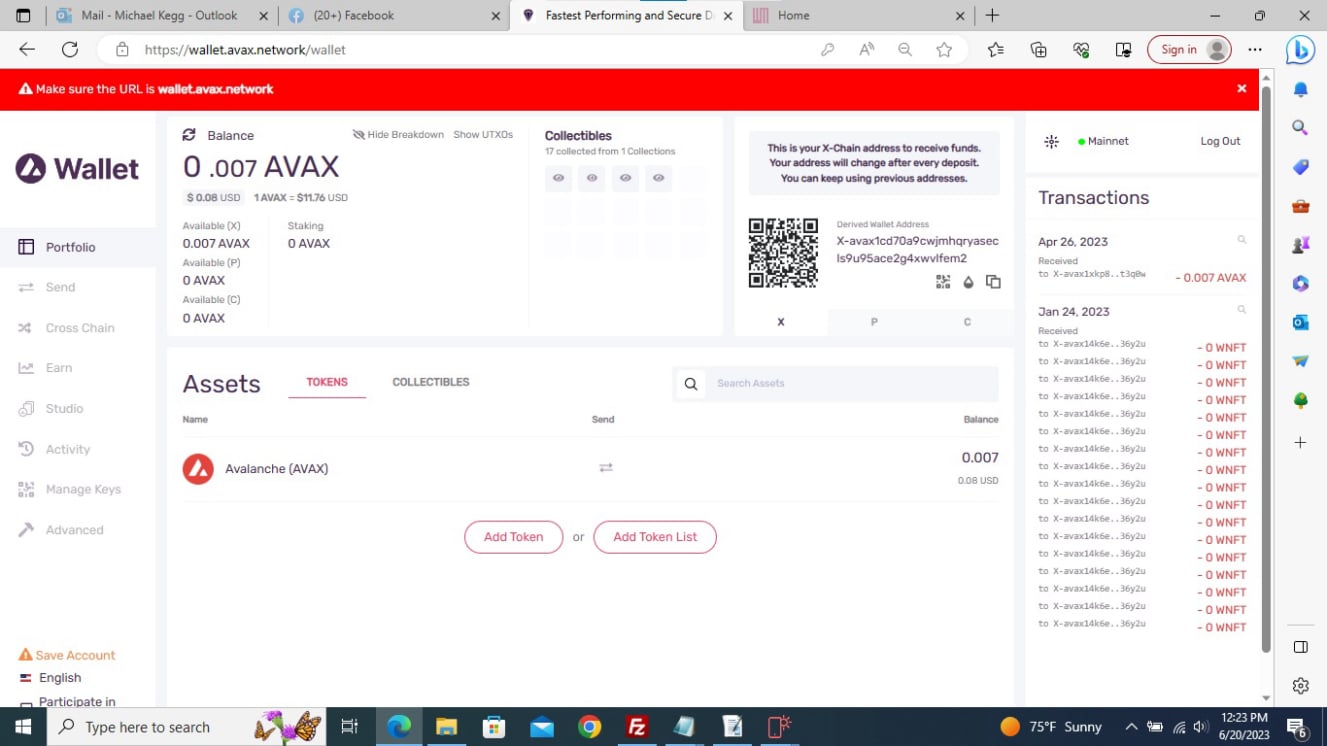Switch to the Facebook browser tab
Screen dimensions: 1327x746
click(396, 16)
